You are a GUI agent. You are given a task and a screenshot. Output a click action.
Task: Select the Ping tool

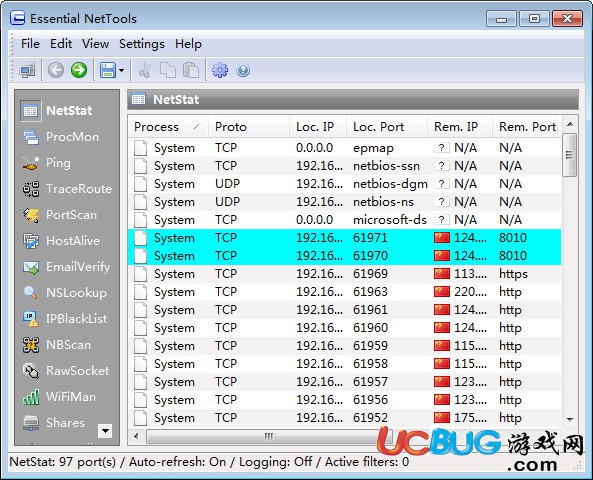pos(46,163)
